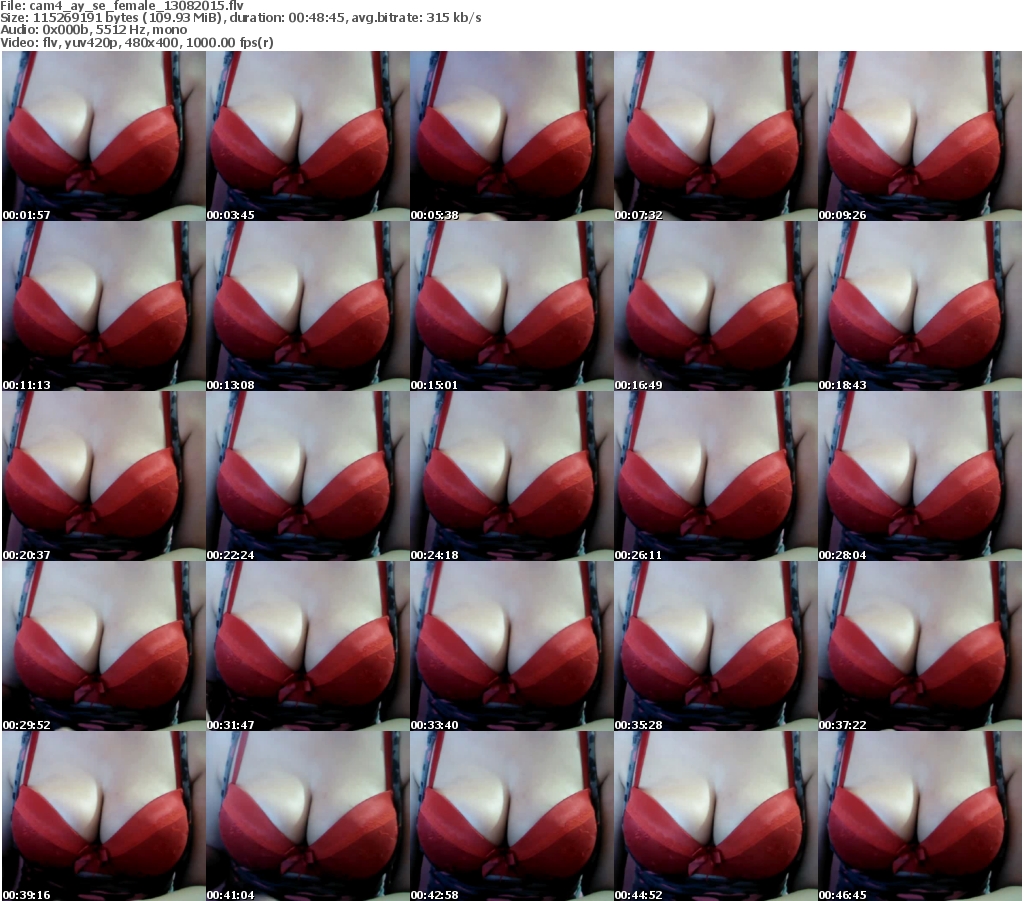Select the thumbnail stamped 00:09:26

tap(920, 136)
